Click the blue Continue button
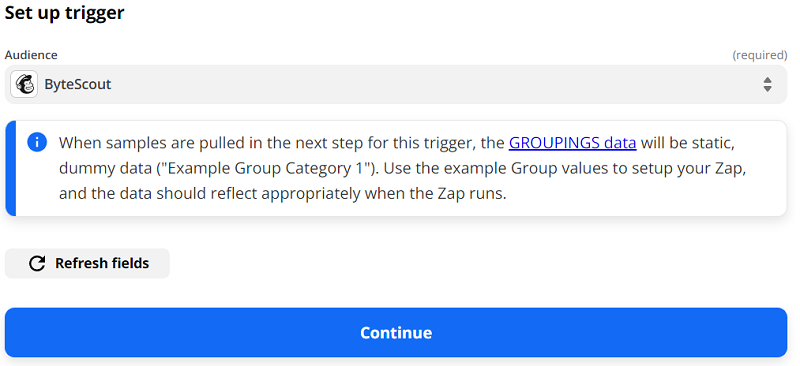This screenshot has height=366, width=800. pos(396,332)
